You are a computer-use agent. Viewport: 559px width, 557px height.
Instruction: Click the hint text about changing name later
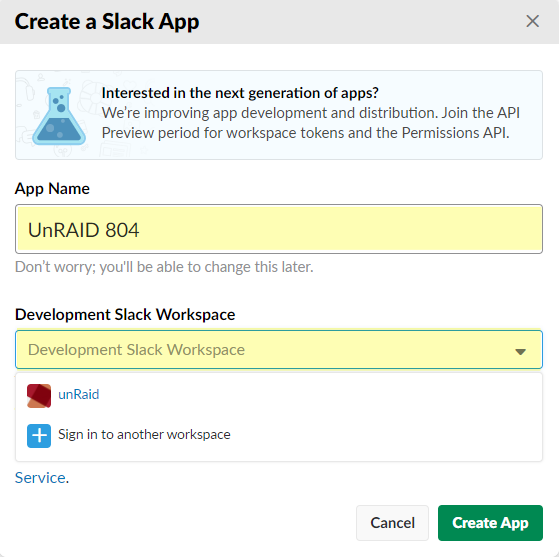pos(164,267)
